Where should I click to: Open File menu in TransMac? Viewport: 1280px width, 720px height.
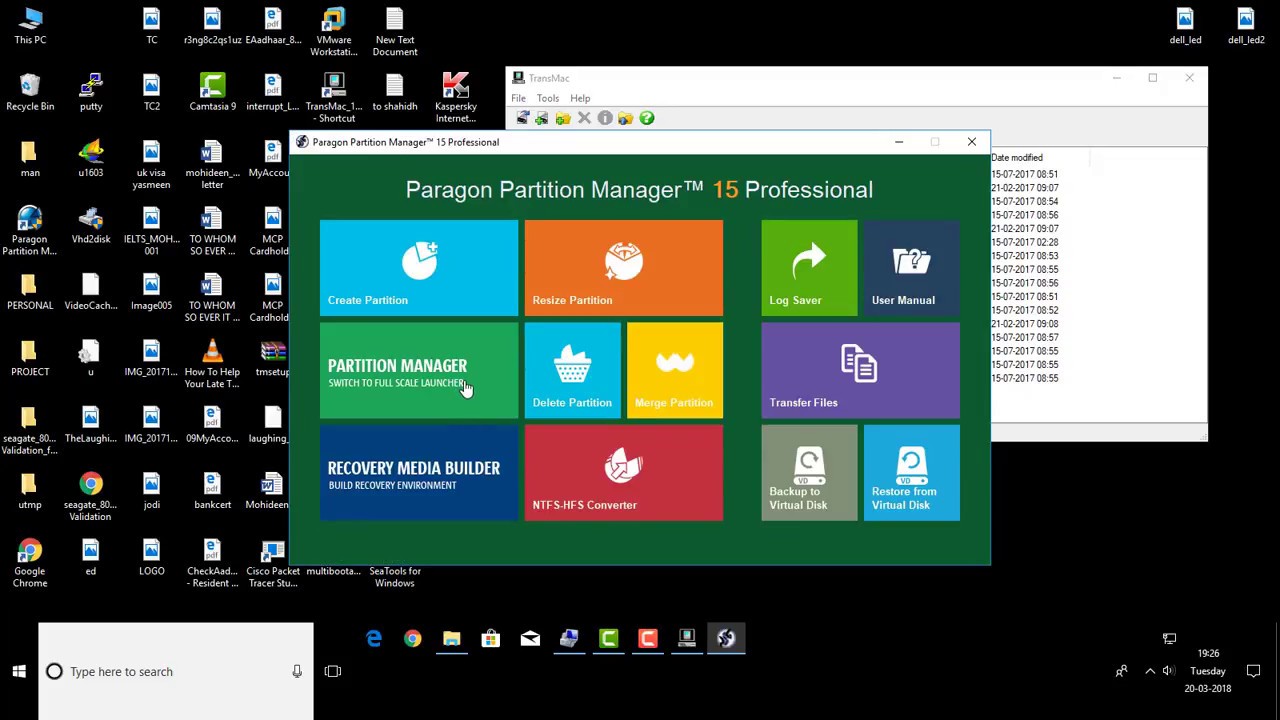[x=518, y=98]
